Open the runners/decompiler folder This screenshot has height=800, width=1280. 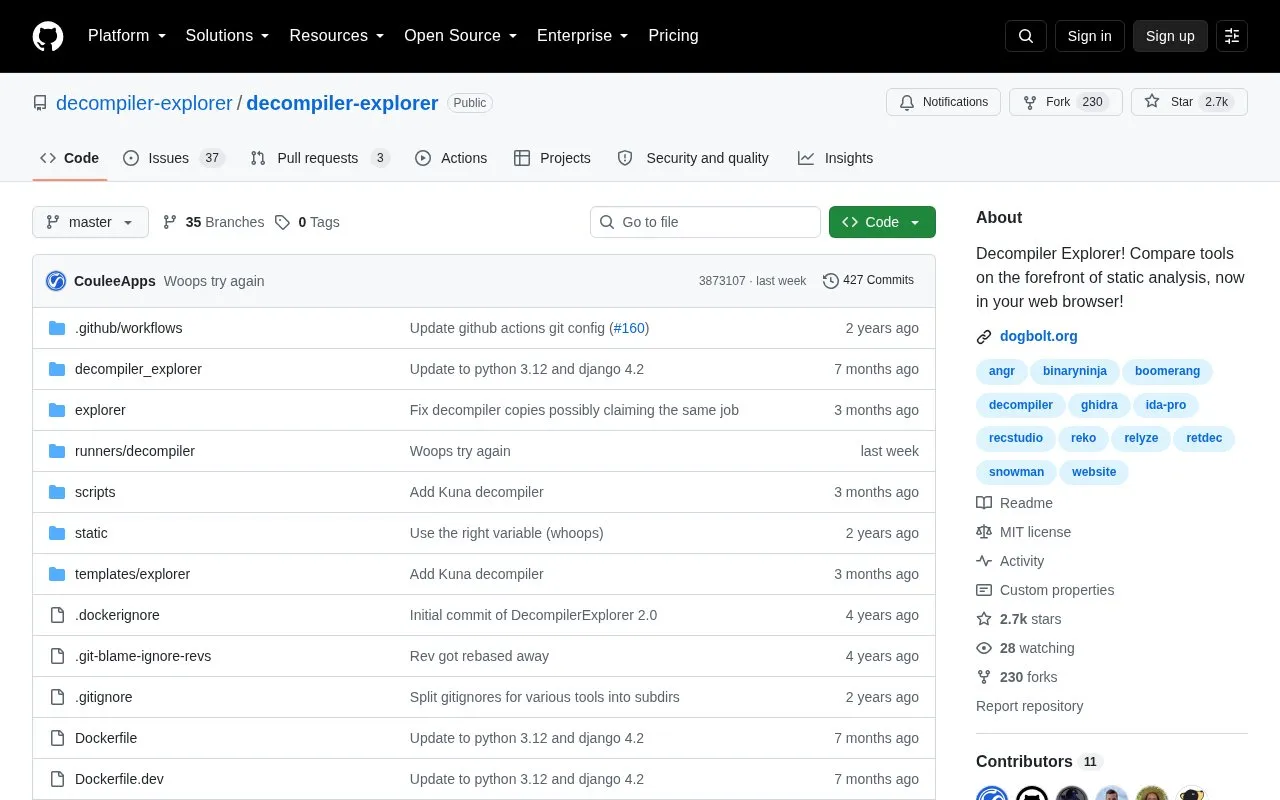click(135, 451)
